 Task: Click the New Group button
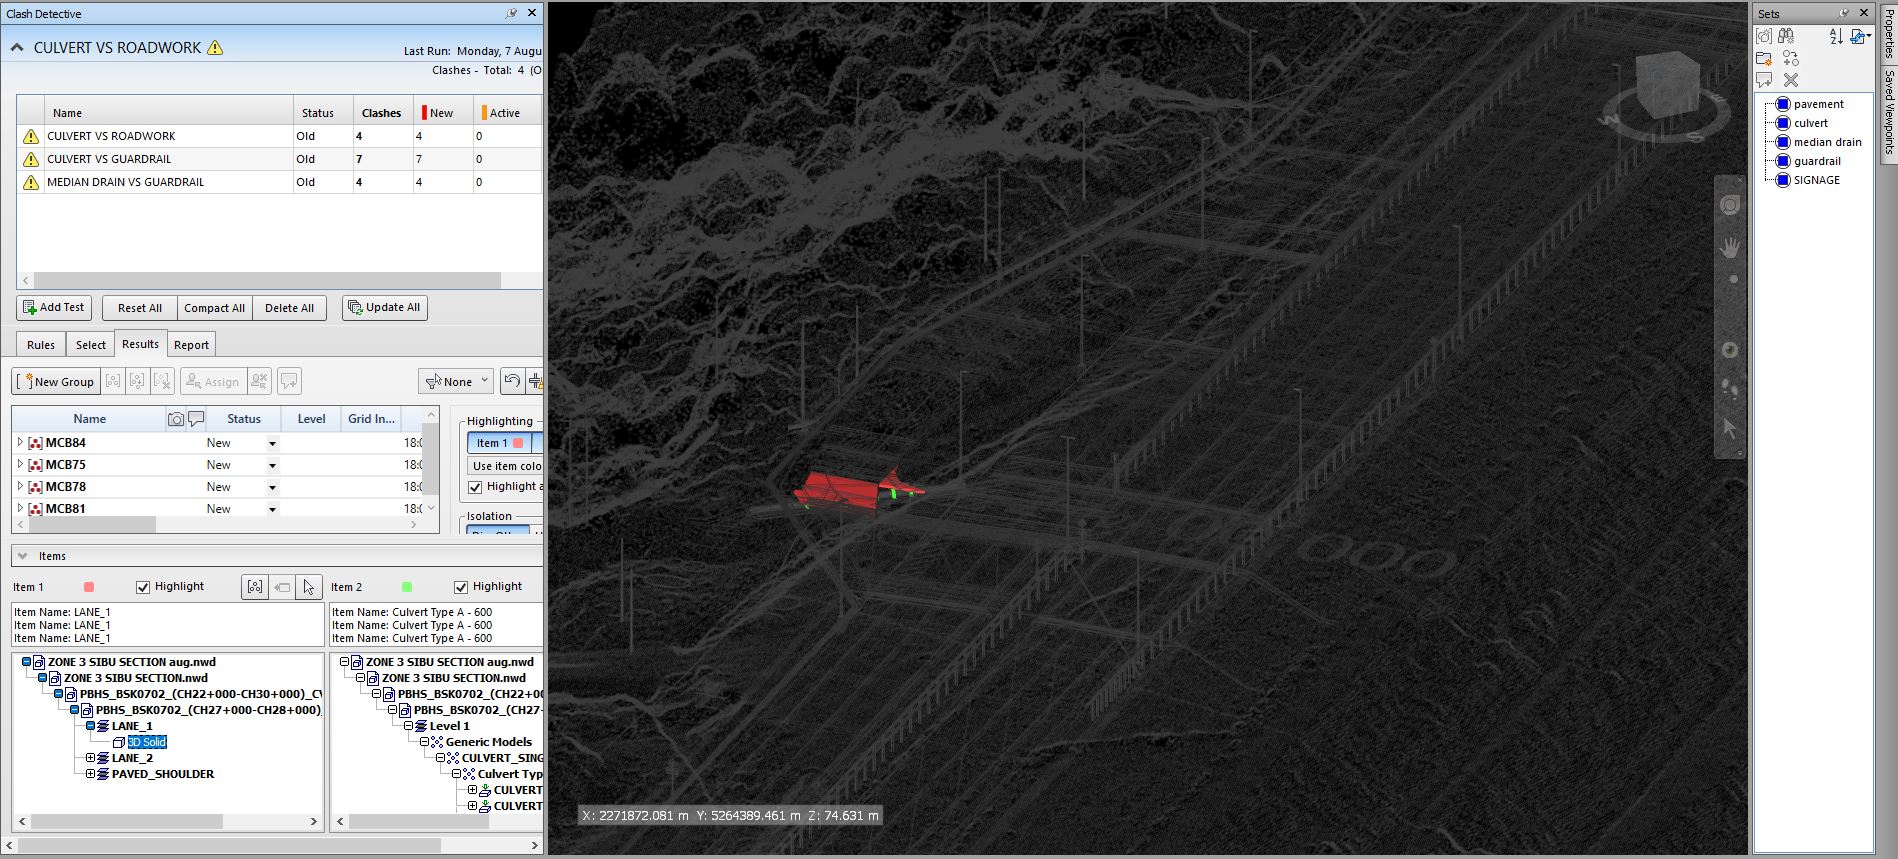[x=56, y=381]
